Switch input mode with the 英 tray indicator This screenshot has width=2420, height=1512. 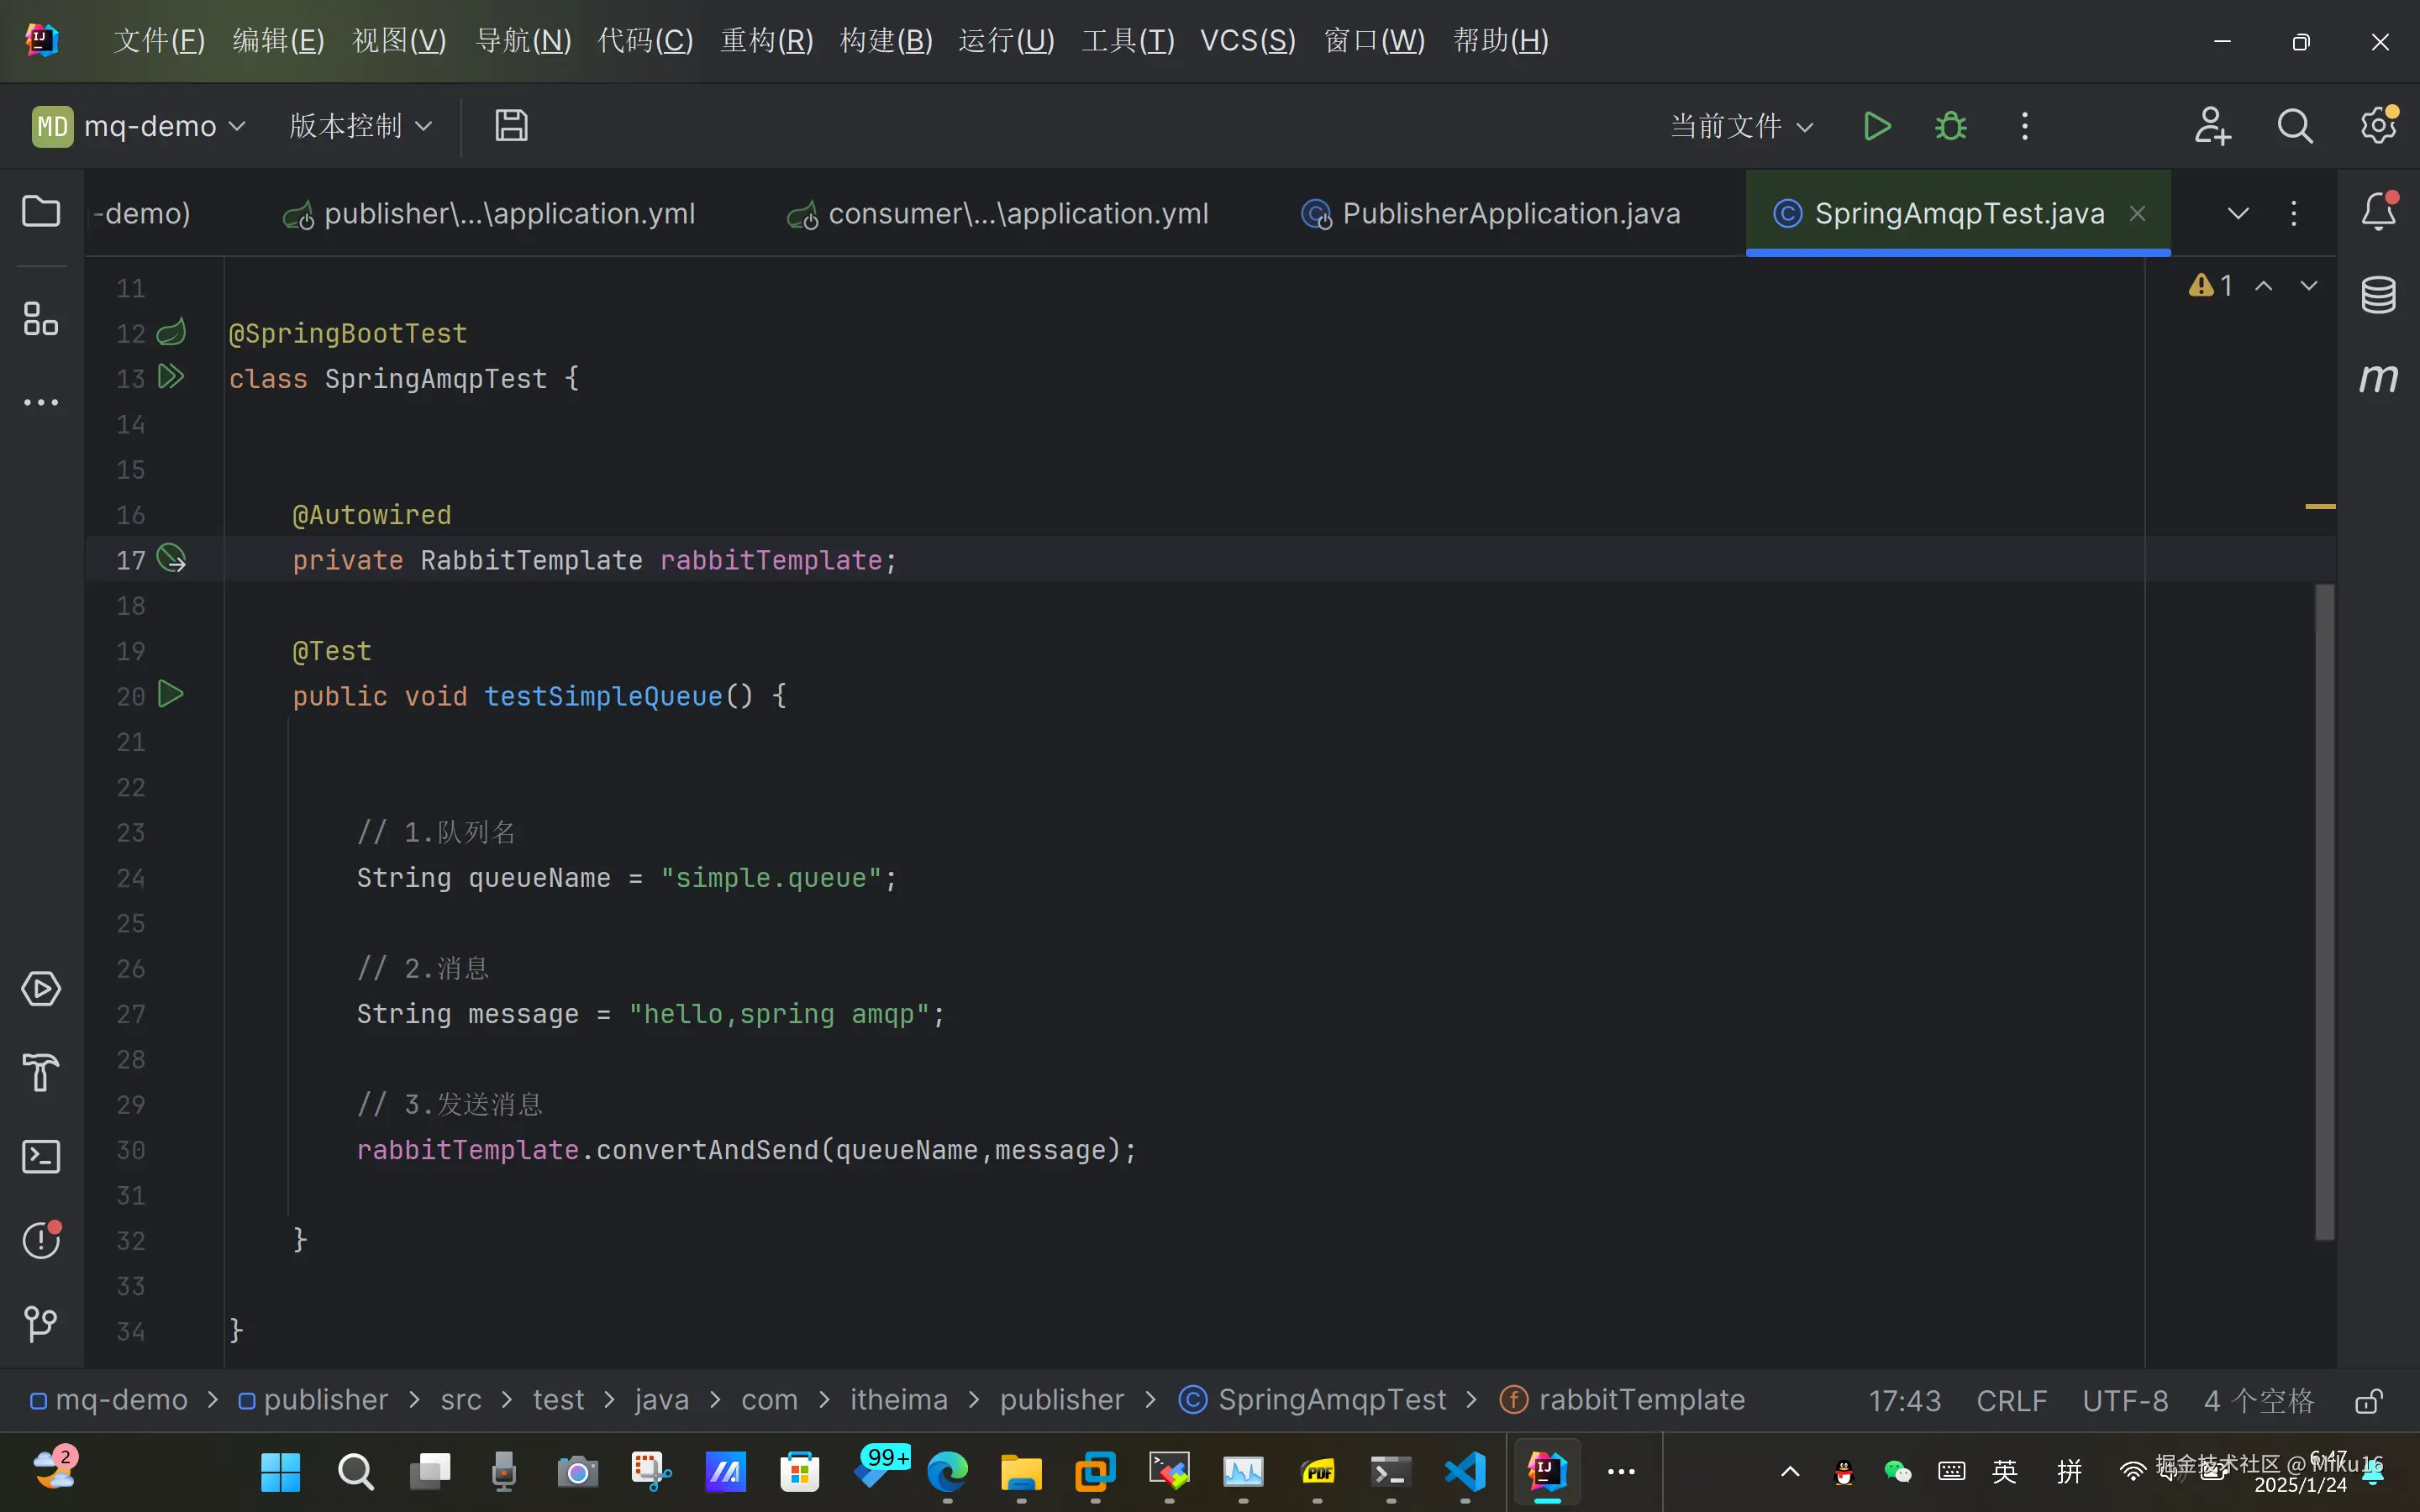click(2004, 1471)
